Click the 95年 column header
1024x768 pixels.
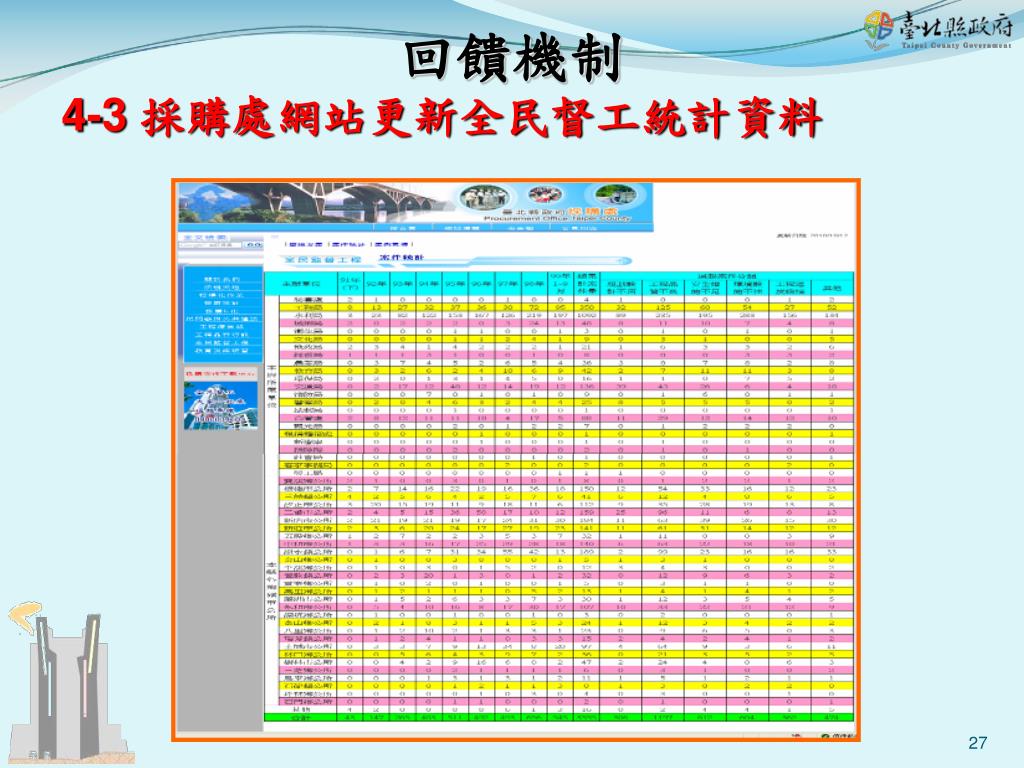455,284
